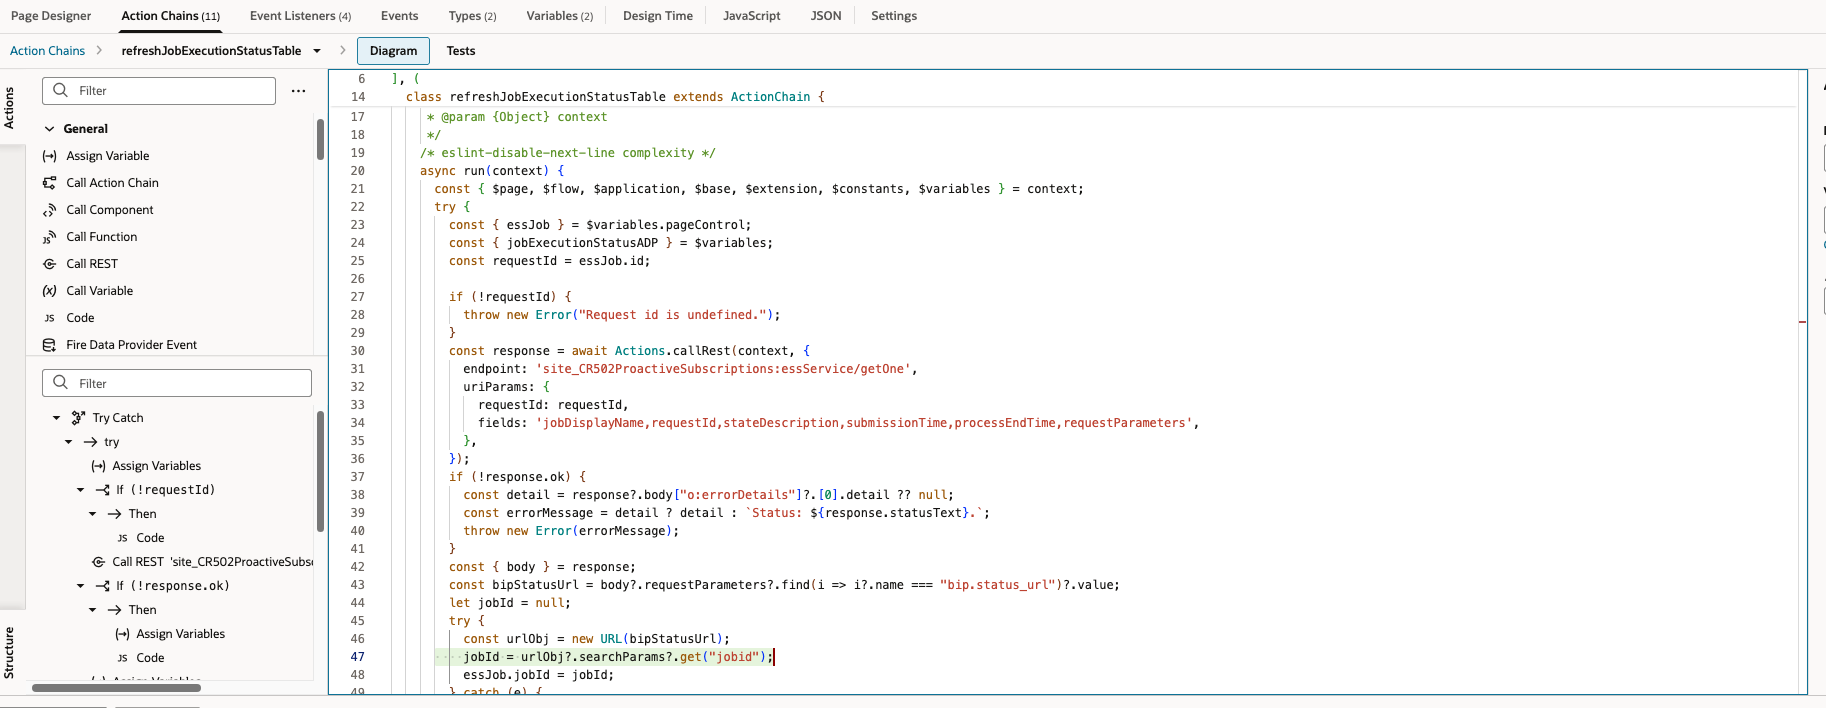The height and width of the screenshot is (708, 1826).
Task: Click the Fire Data Provider Event icon
Action: click(x=49, y=345)
